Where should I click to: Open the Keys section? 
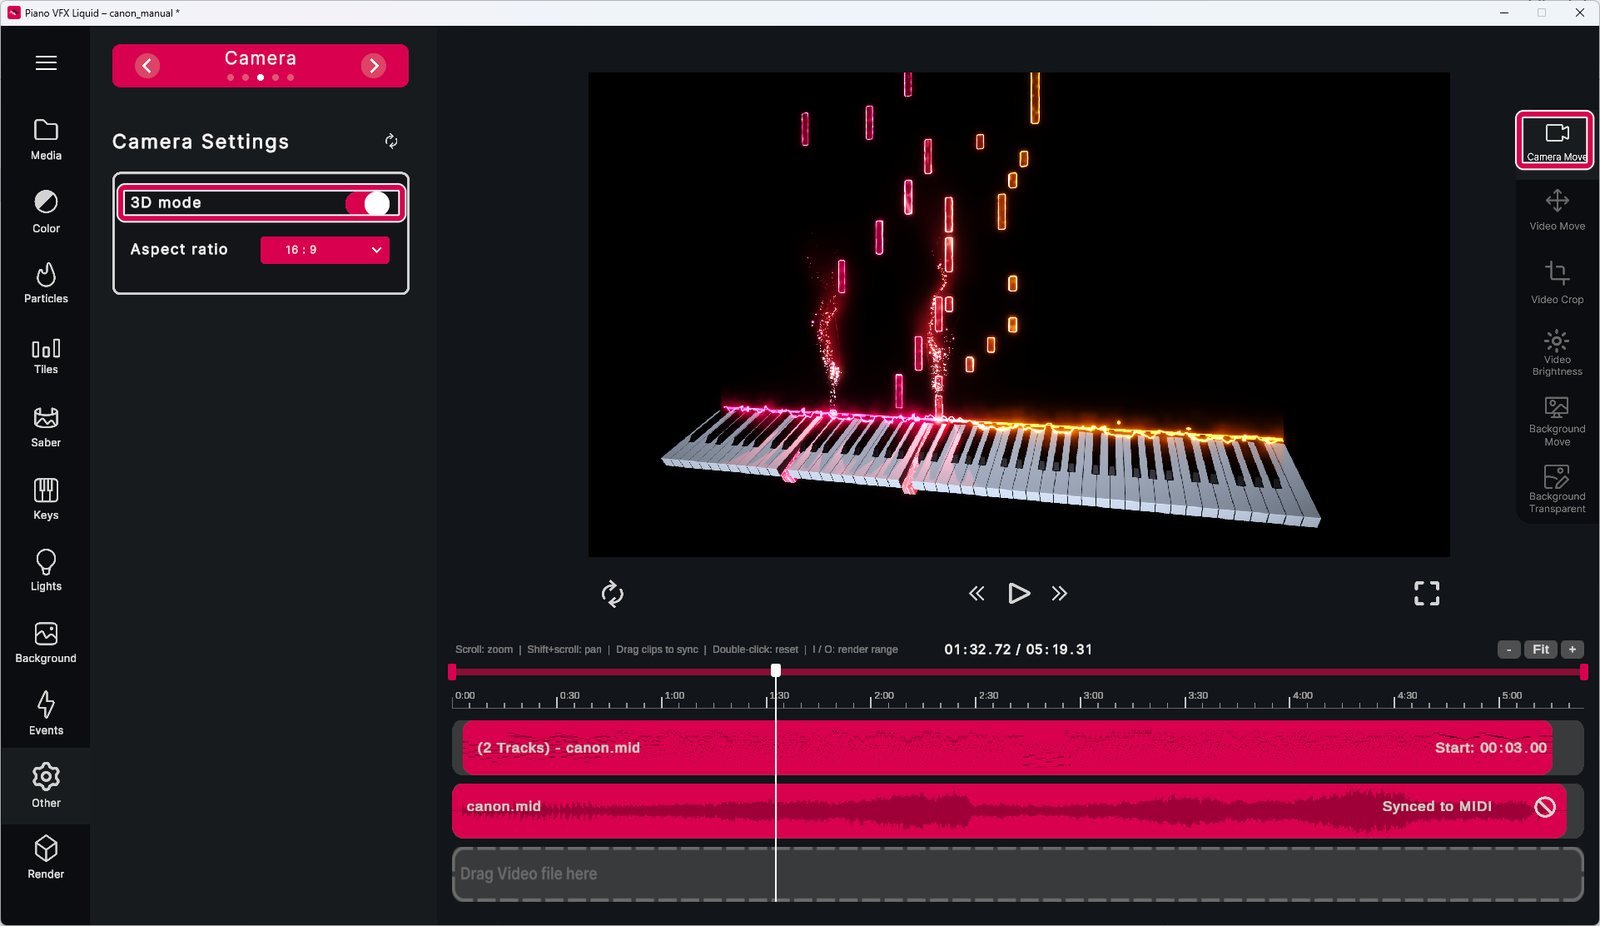[x=46, y=499]
